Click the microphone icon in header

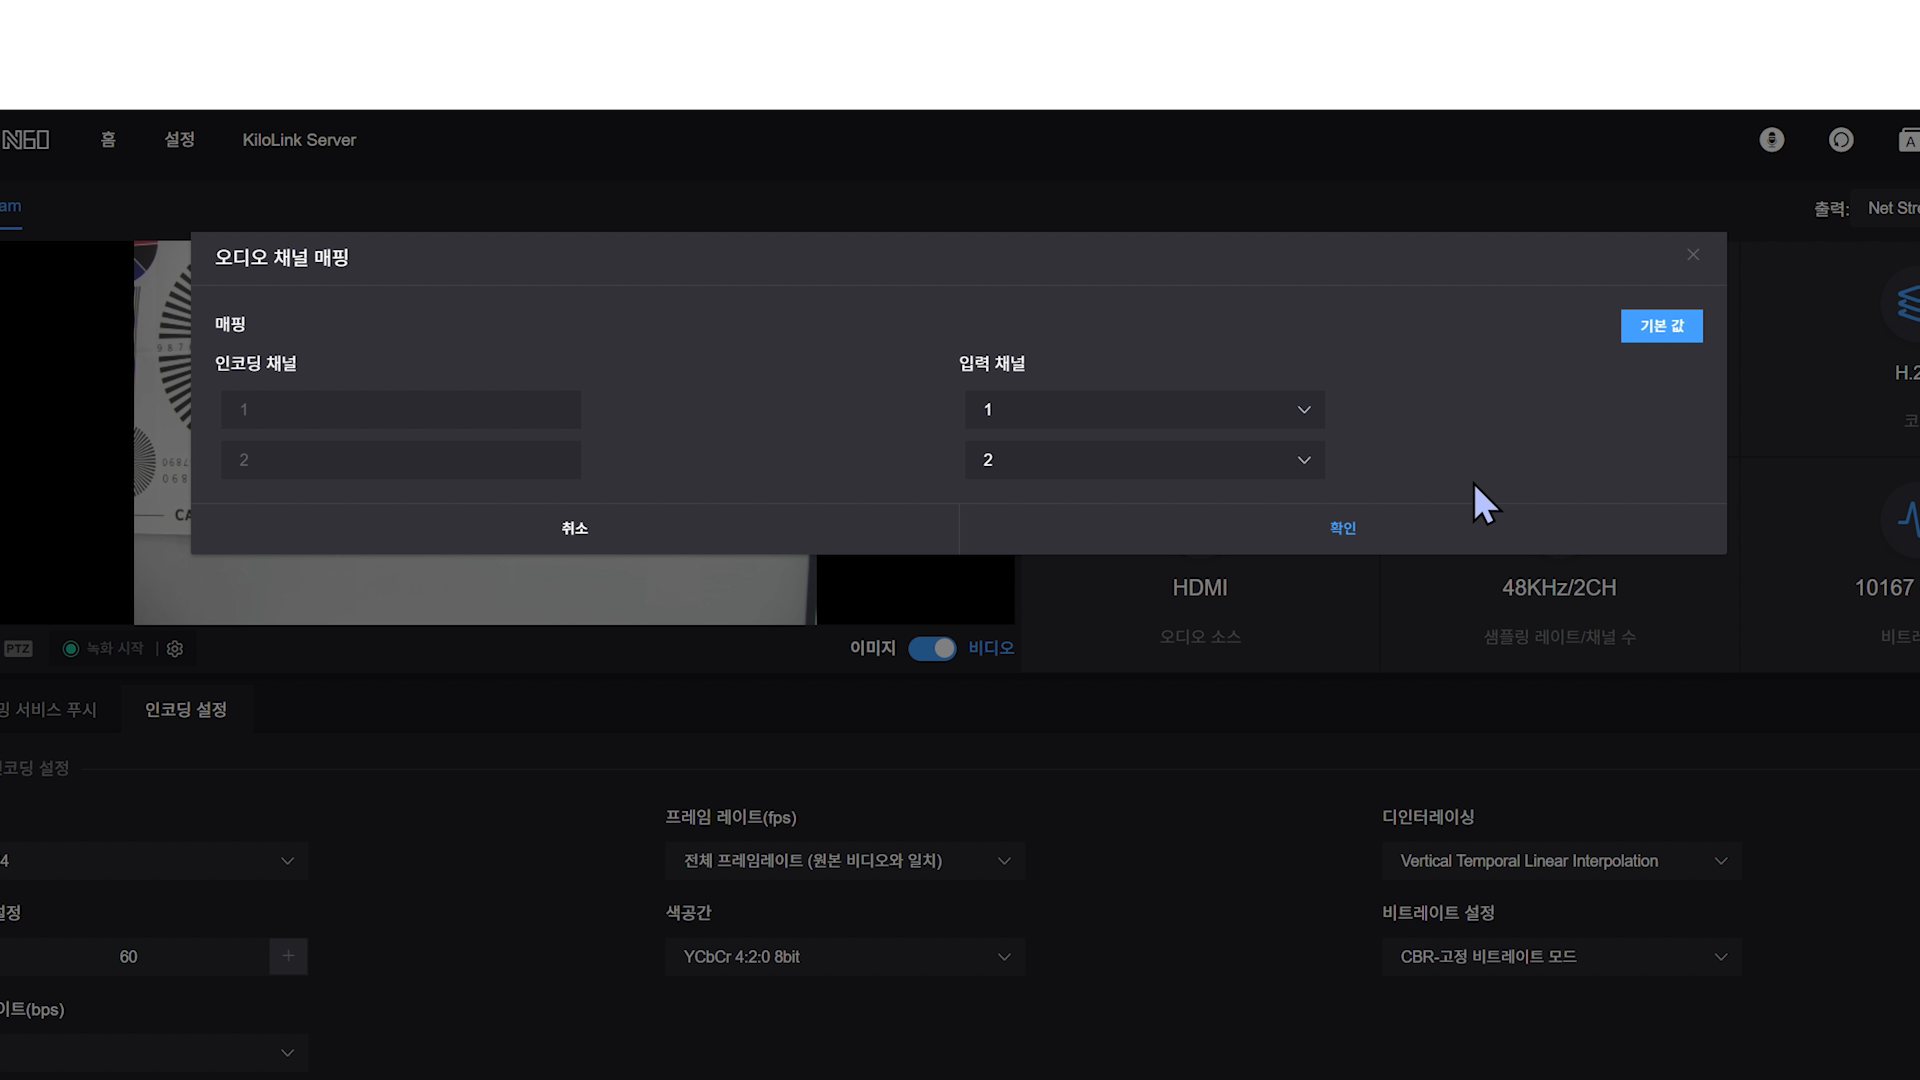tap(1771, 140)
